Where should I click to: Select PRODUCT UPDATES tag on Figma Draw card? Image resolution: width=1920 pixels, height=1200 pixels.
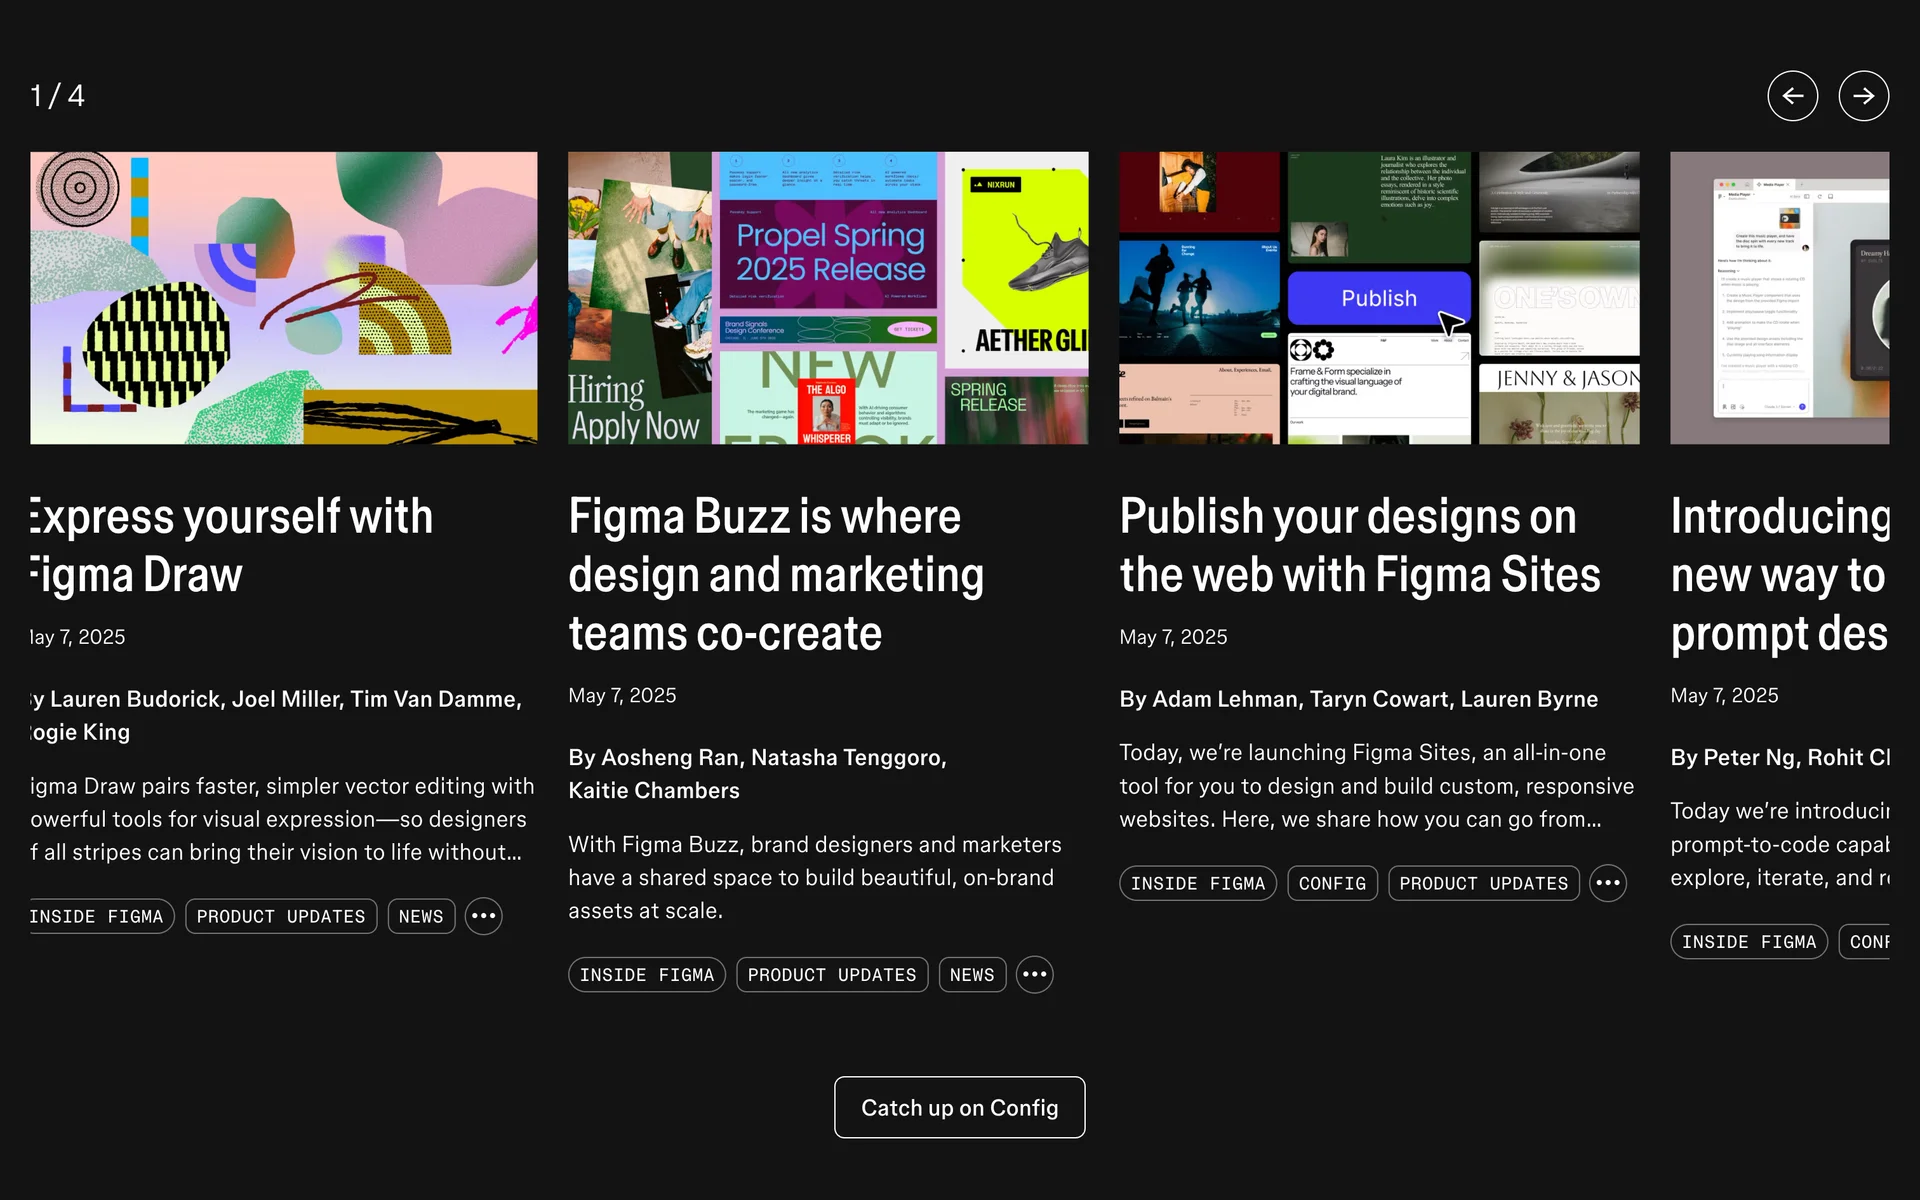(x=281, y=916)
